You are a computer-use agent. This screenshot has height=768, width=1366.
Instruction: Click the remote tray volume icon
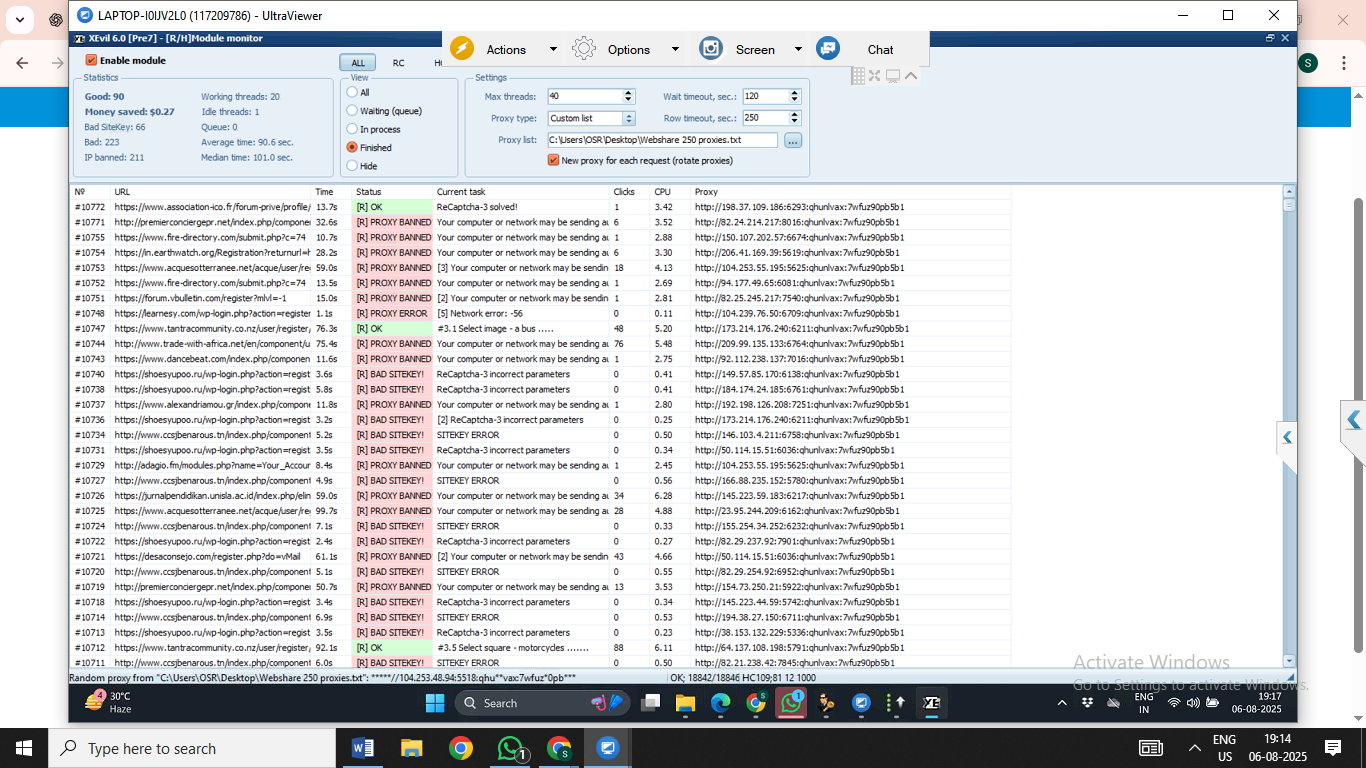1193,703
